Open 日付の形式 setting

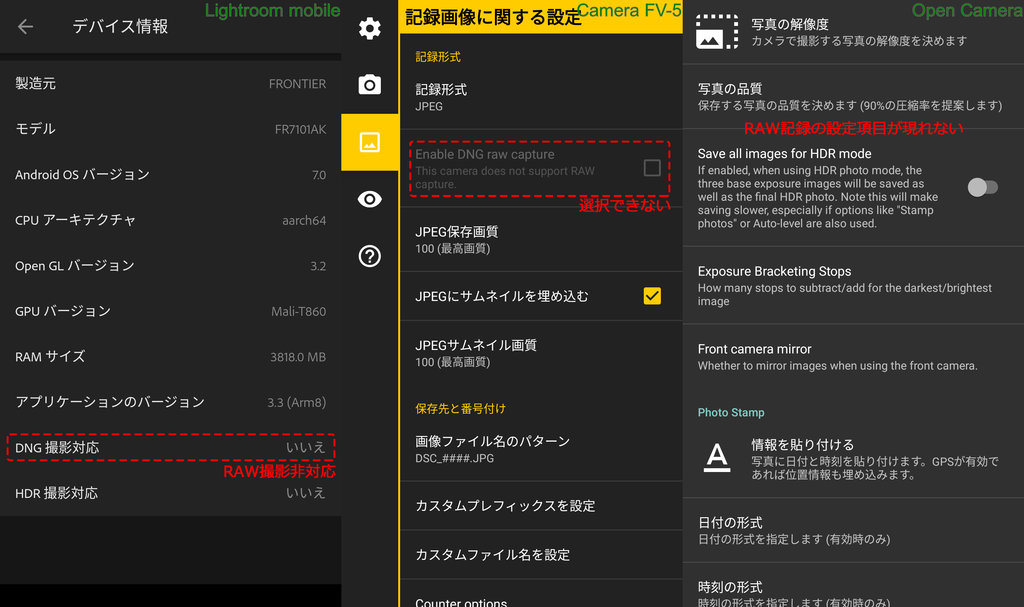[x=853, y=531]
